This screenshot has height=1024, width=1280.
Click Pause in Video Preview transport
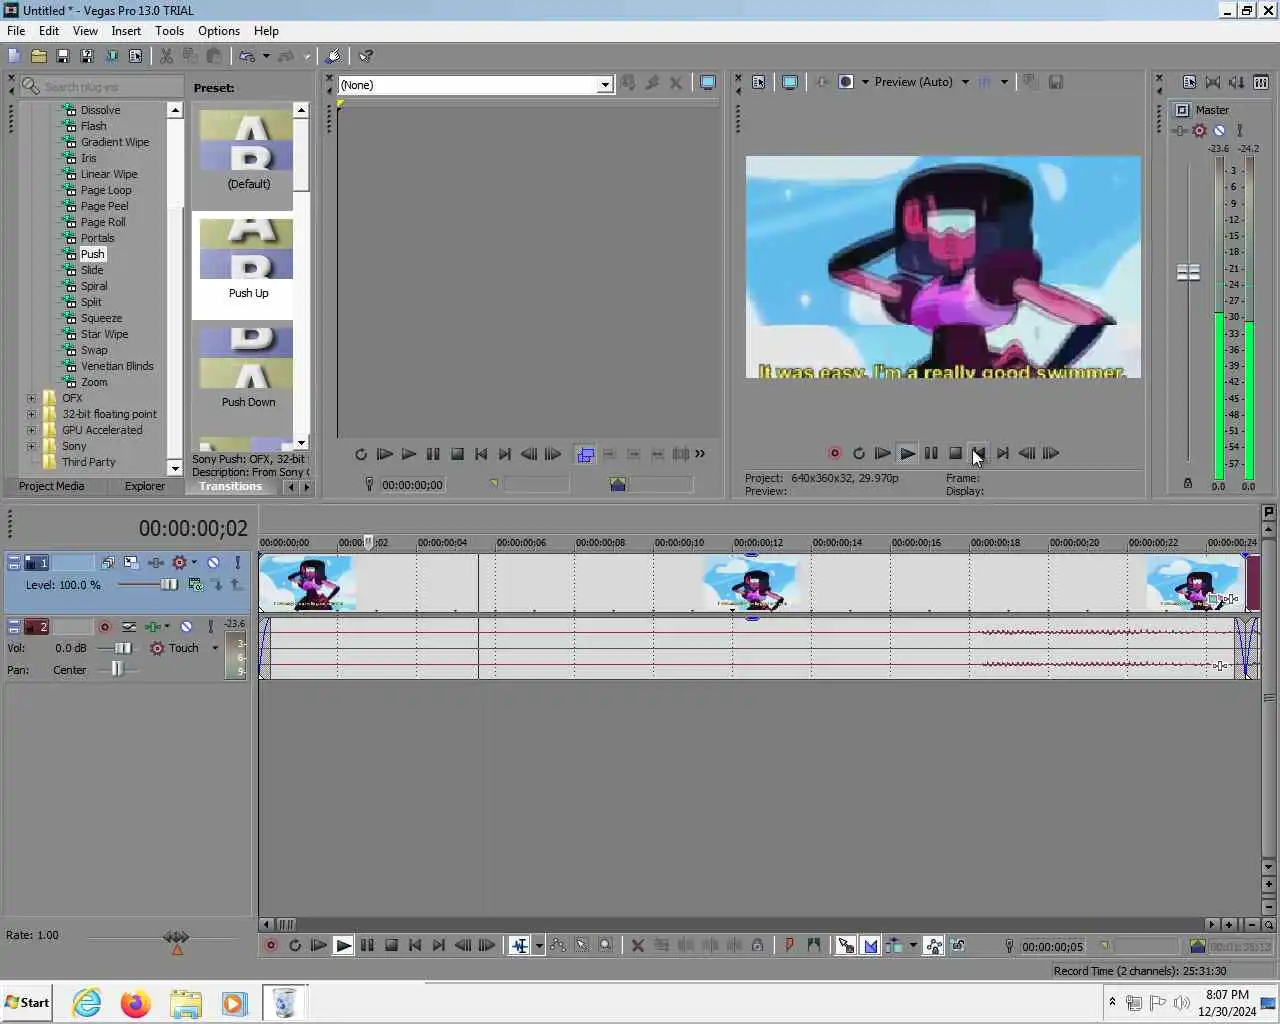(x=931, y=453)
